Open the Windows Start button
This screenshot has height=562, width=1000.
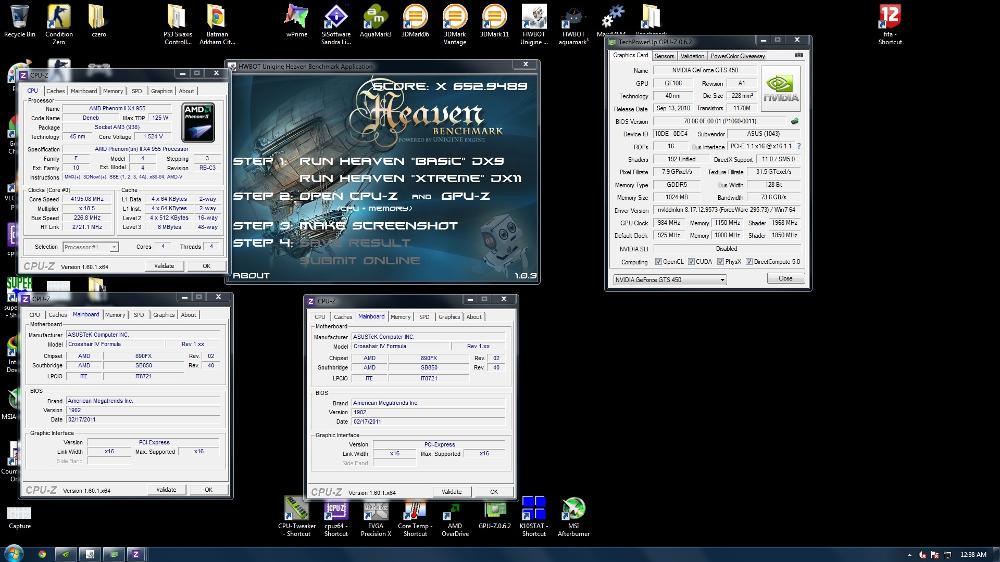[13, 553]
